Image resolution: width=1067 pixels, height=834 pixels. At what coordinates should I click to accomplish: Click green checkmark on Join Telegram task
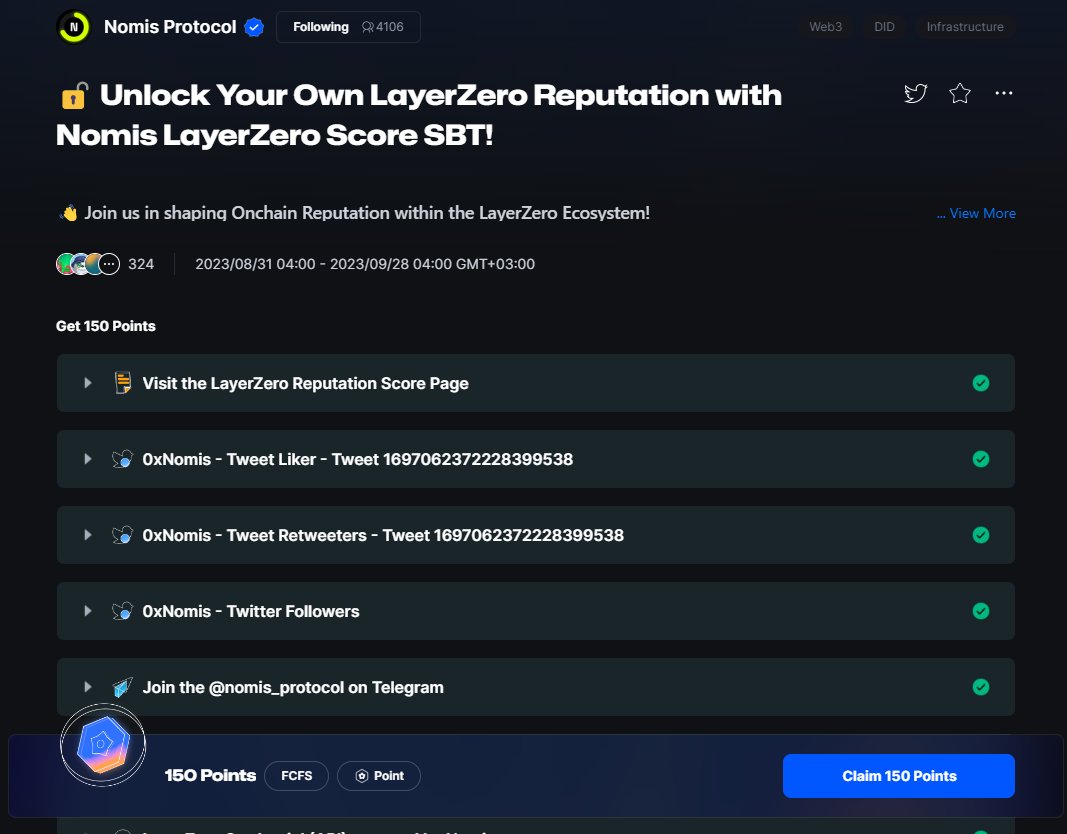point(981,687)
